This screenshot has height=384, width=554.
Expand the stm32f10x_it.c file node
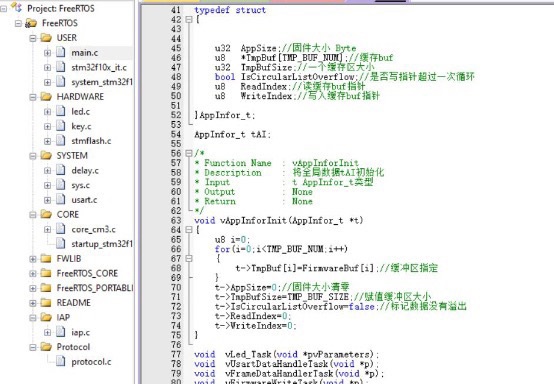tap(47, 67)
